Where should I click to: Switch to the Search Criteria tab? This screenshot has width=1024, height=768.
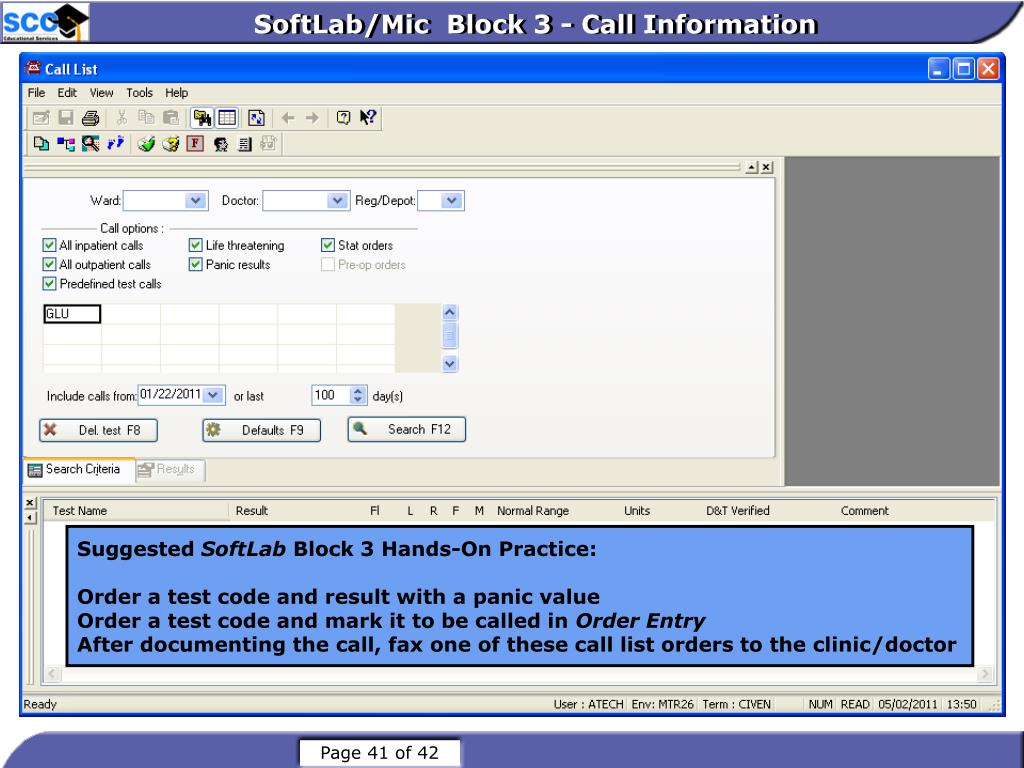[78, 470]
